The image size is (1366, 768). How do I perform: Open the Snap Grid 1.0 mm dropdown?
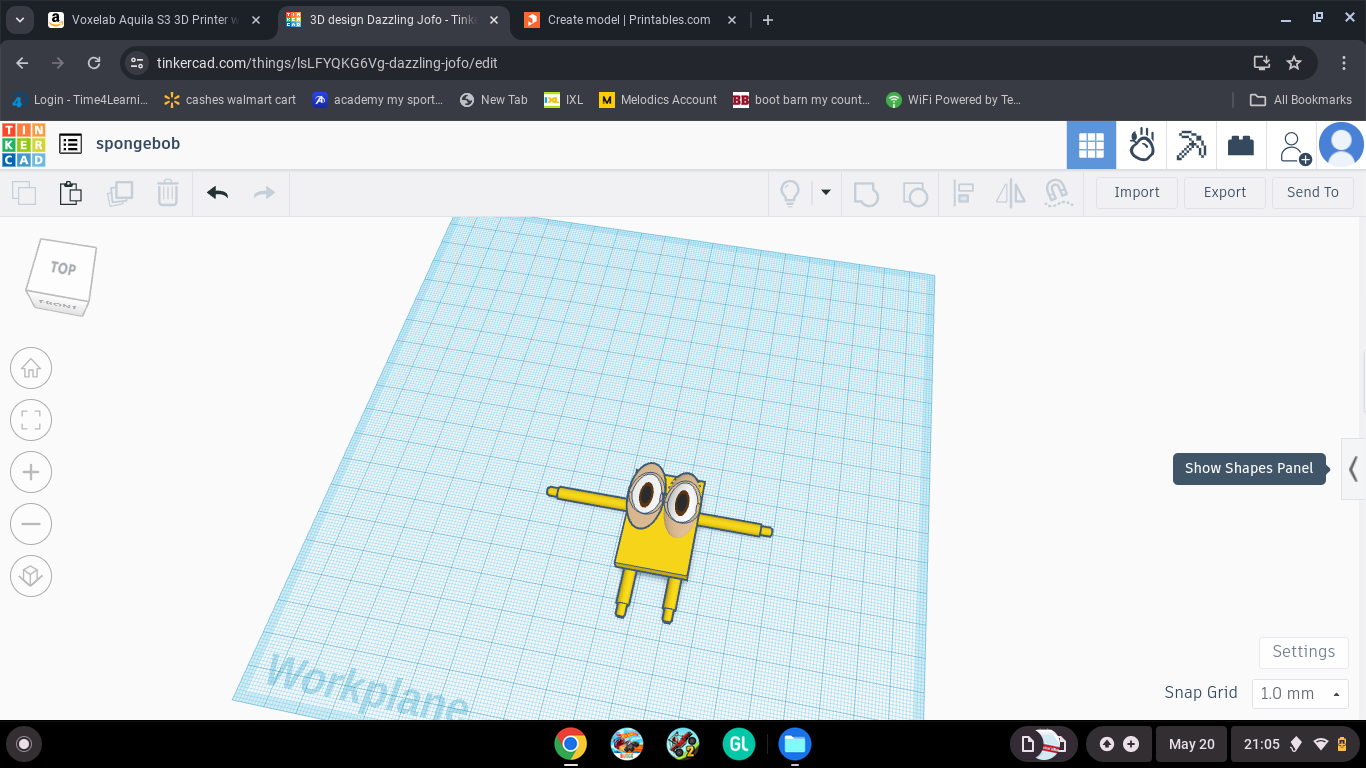[1298, 693]
